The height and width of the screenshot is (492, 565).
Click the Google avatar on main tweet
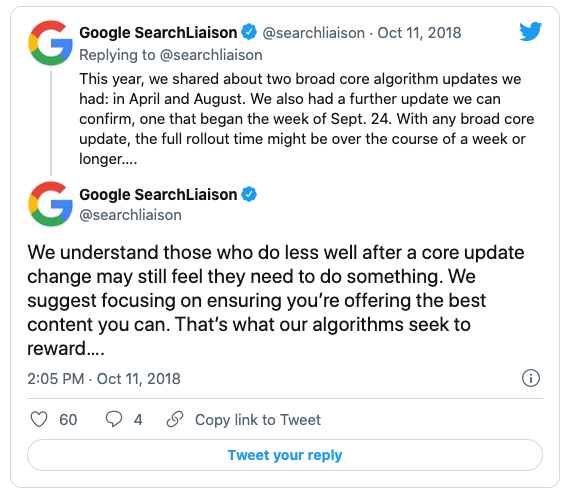click(x=51, y=204)
